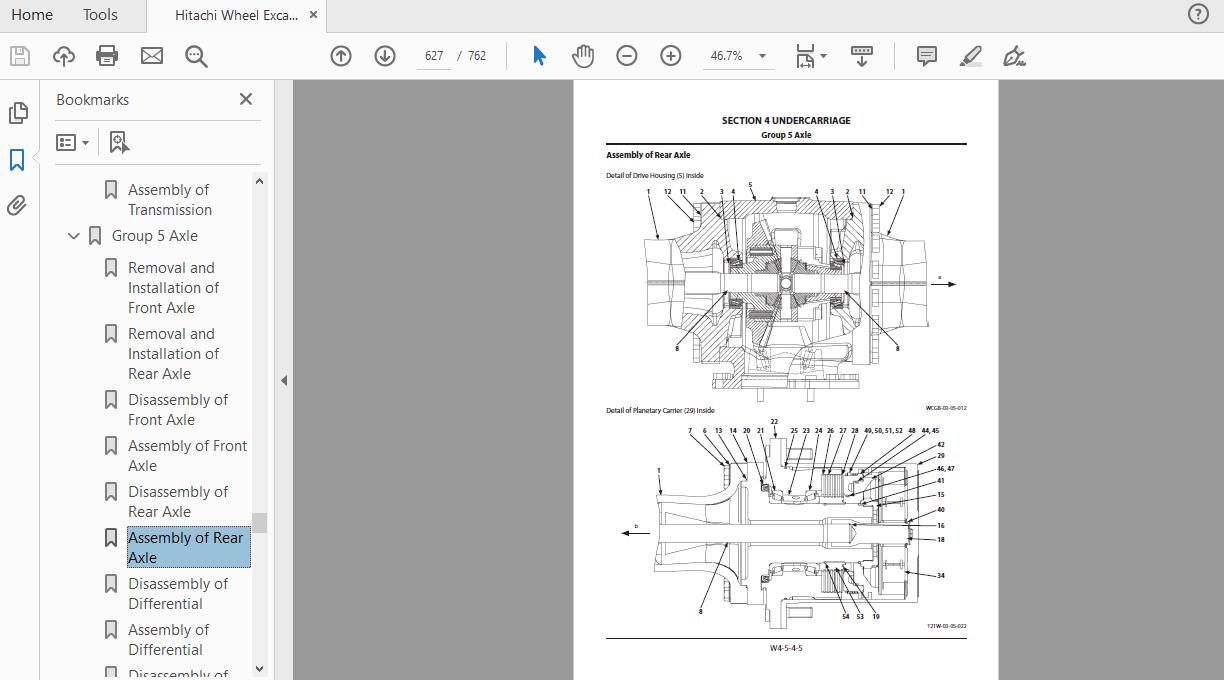Print the document

107,56
